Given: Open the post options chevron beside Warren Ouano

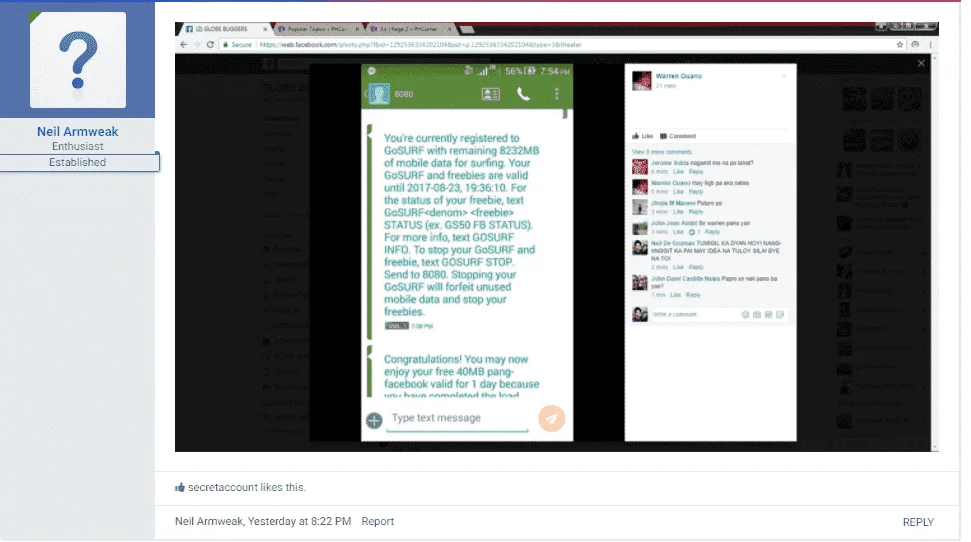Looking at the screenshot, I should click(783, 76).
